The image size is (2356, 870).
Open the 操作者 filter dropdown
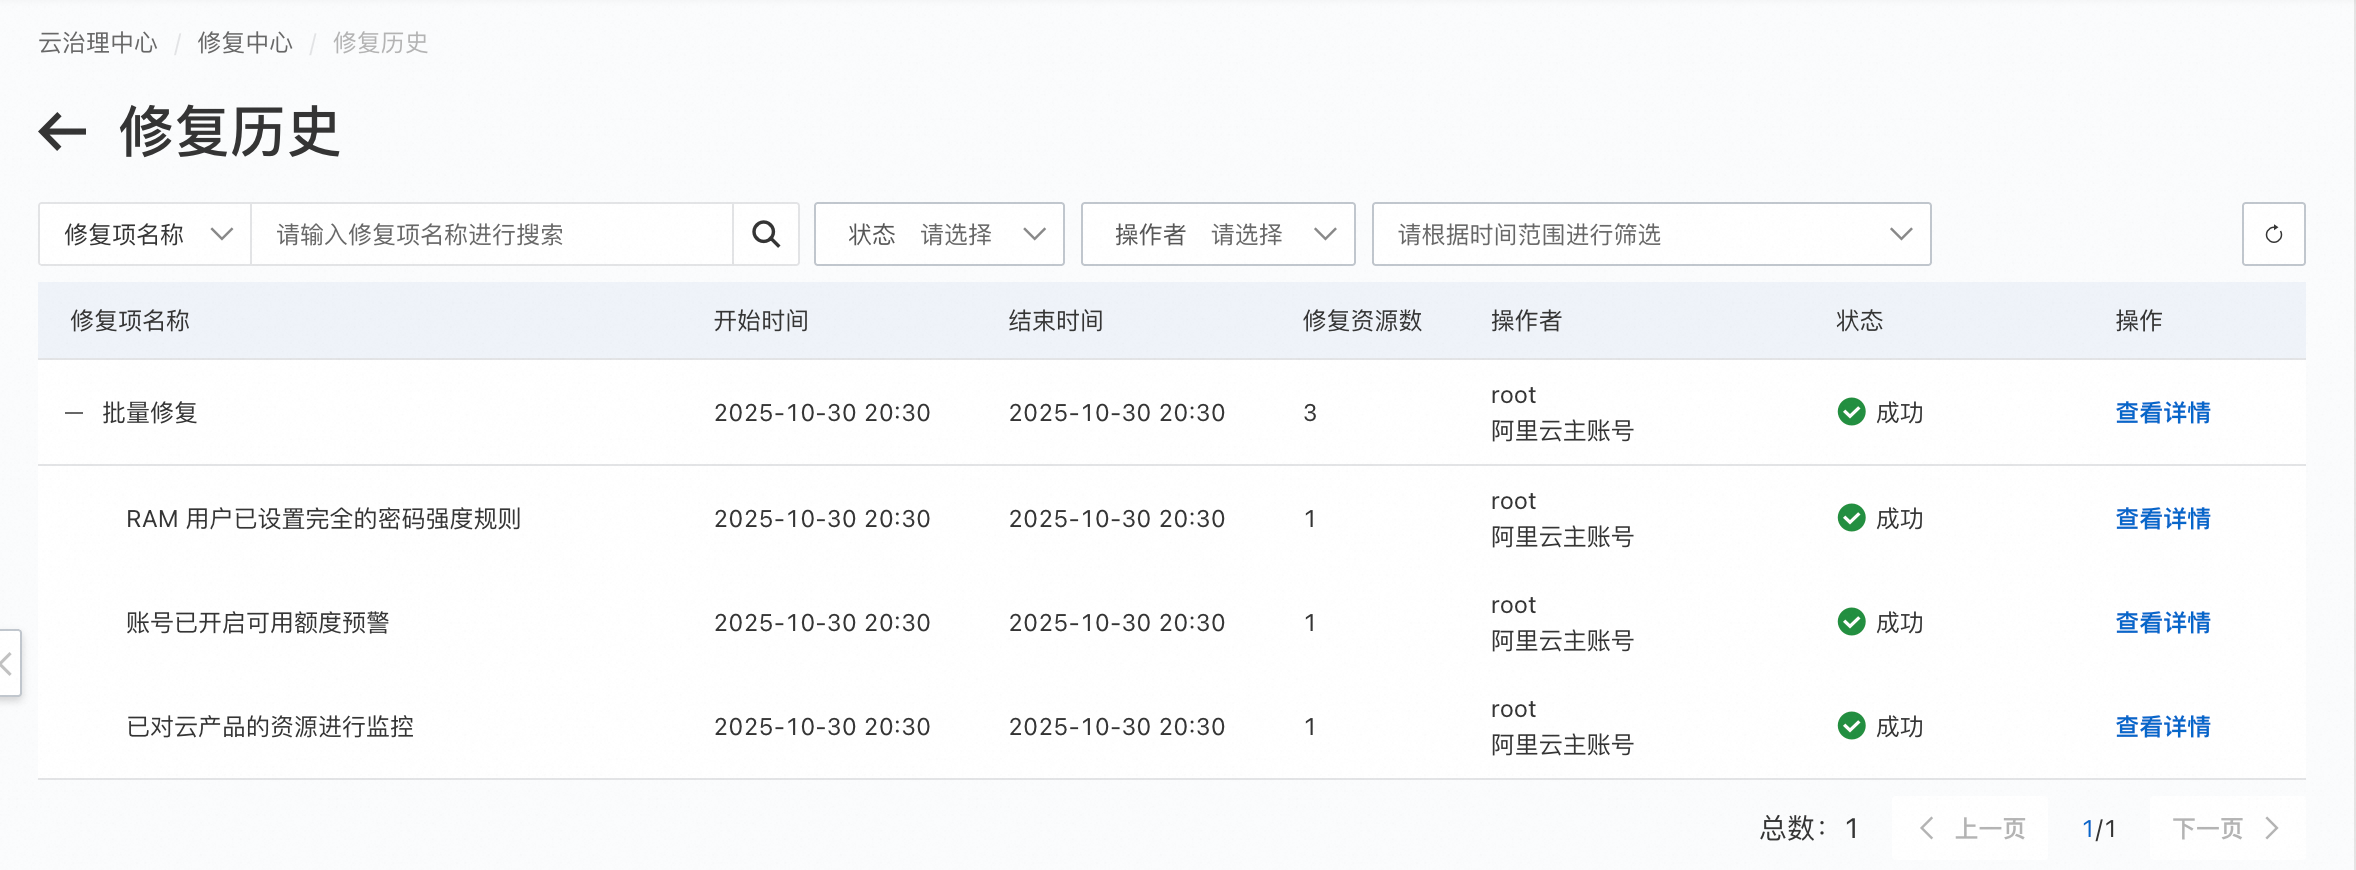point(1218,234)
